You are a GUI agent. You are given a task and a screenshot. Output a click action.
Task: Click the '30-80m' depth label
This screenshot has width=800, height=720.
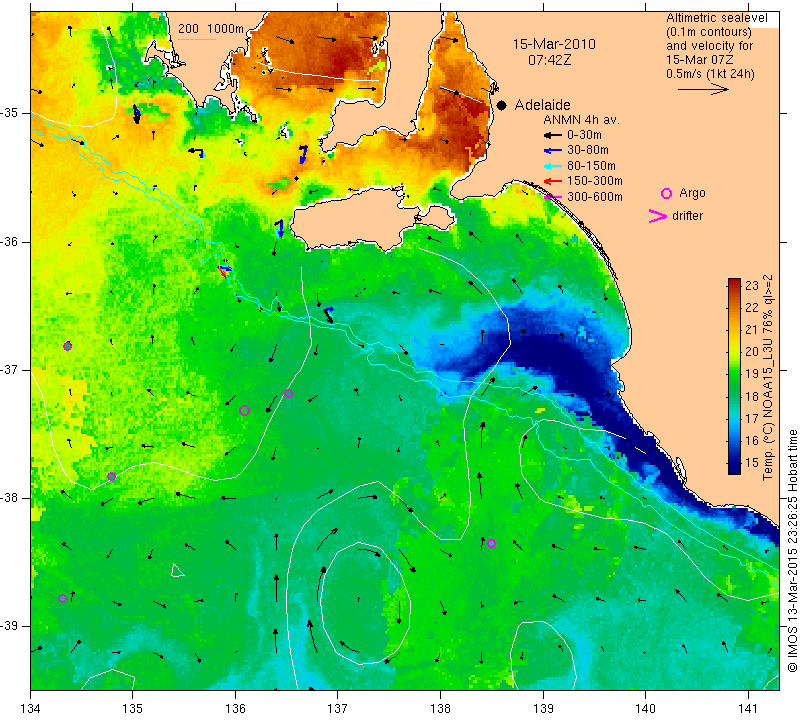[x=588, y=150]
